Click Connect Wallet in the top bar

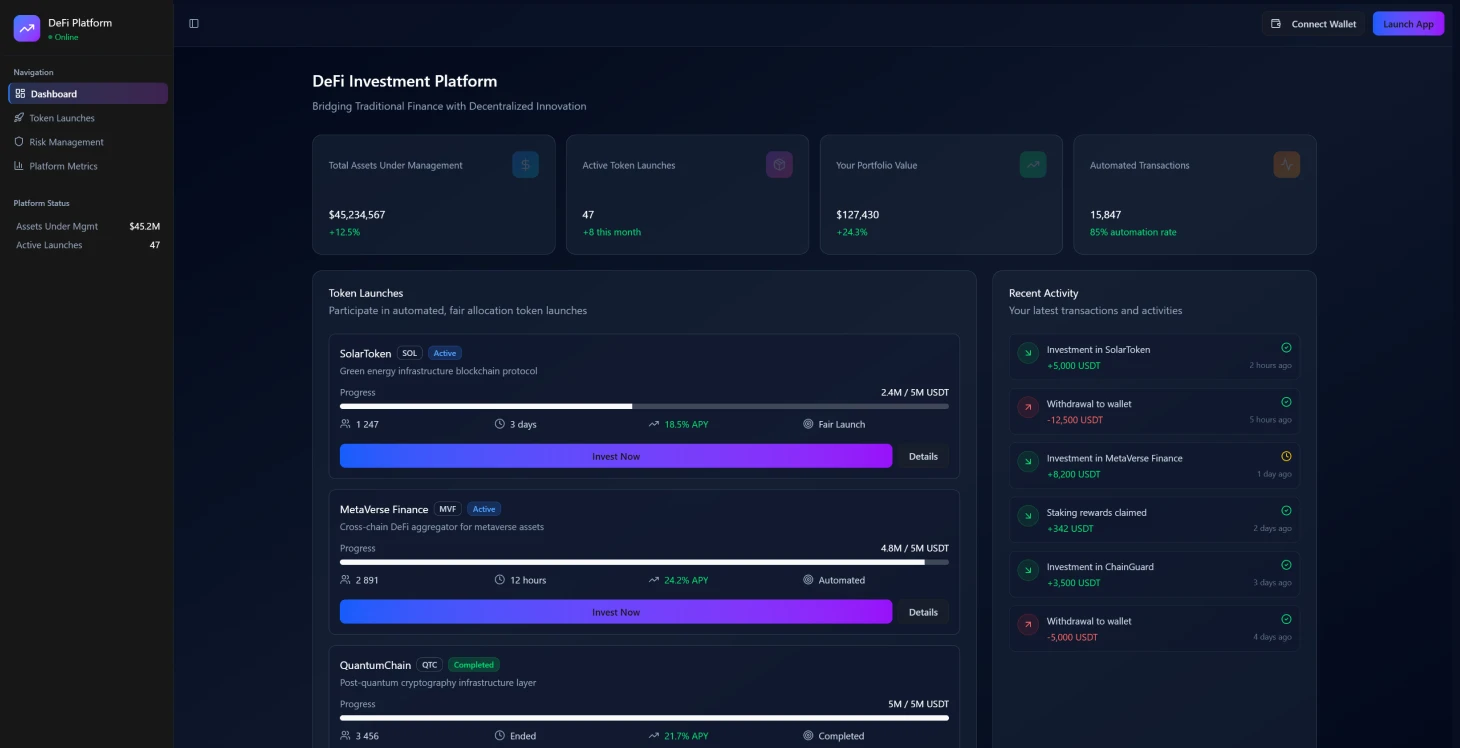1313,23
